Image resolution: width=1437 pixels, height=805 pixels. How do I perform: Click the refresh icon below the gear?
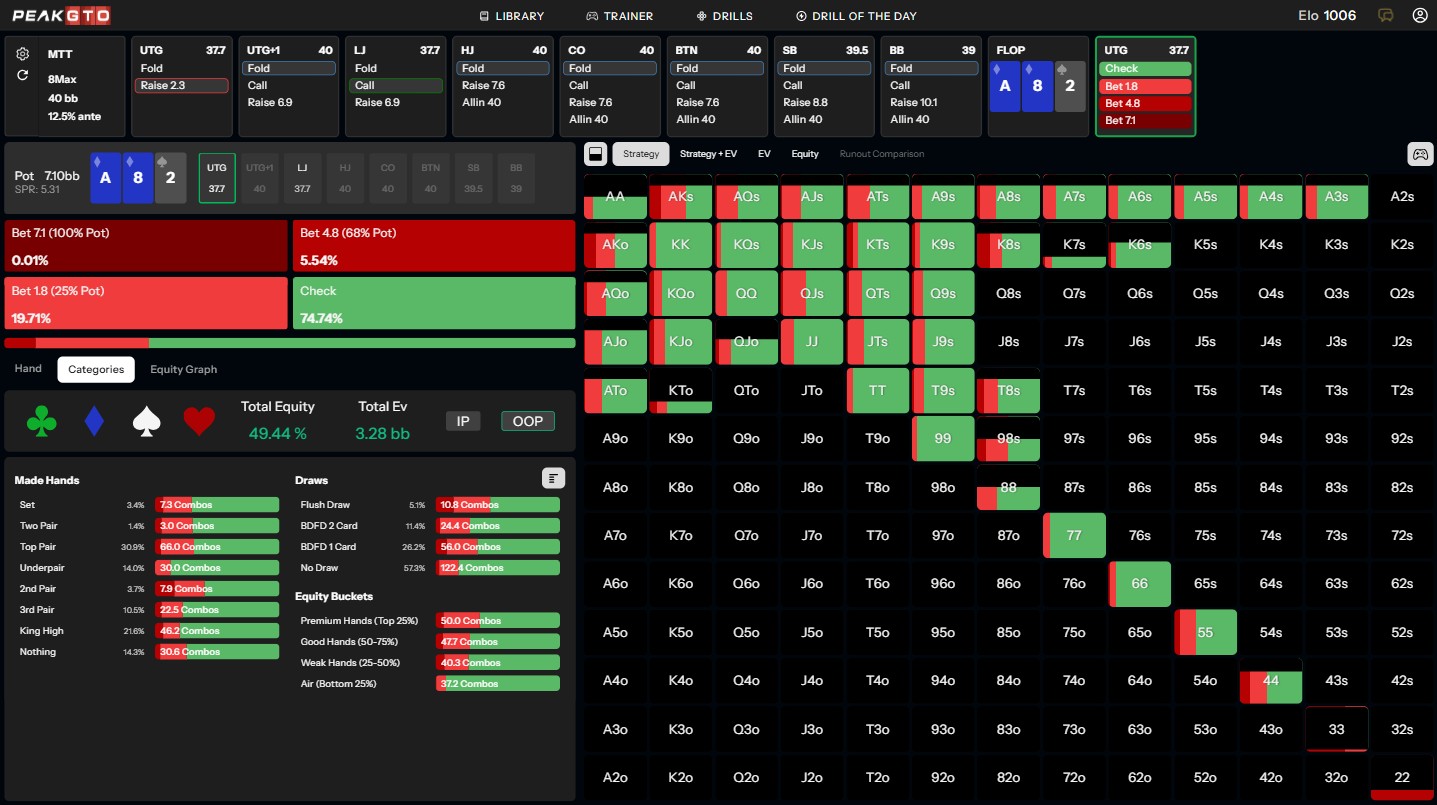click(x=23, y=75)
